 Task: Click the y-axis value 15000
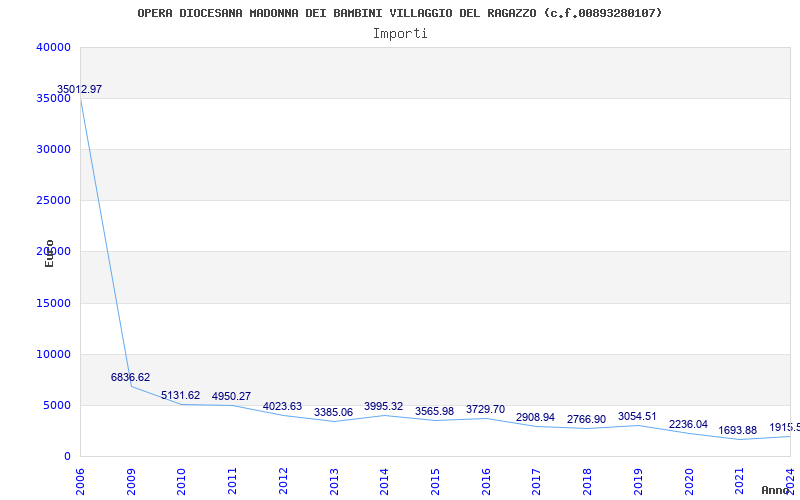(53, 304)
